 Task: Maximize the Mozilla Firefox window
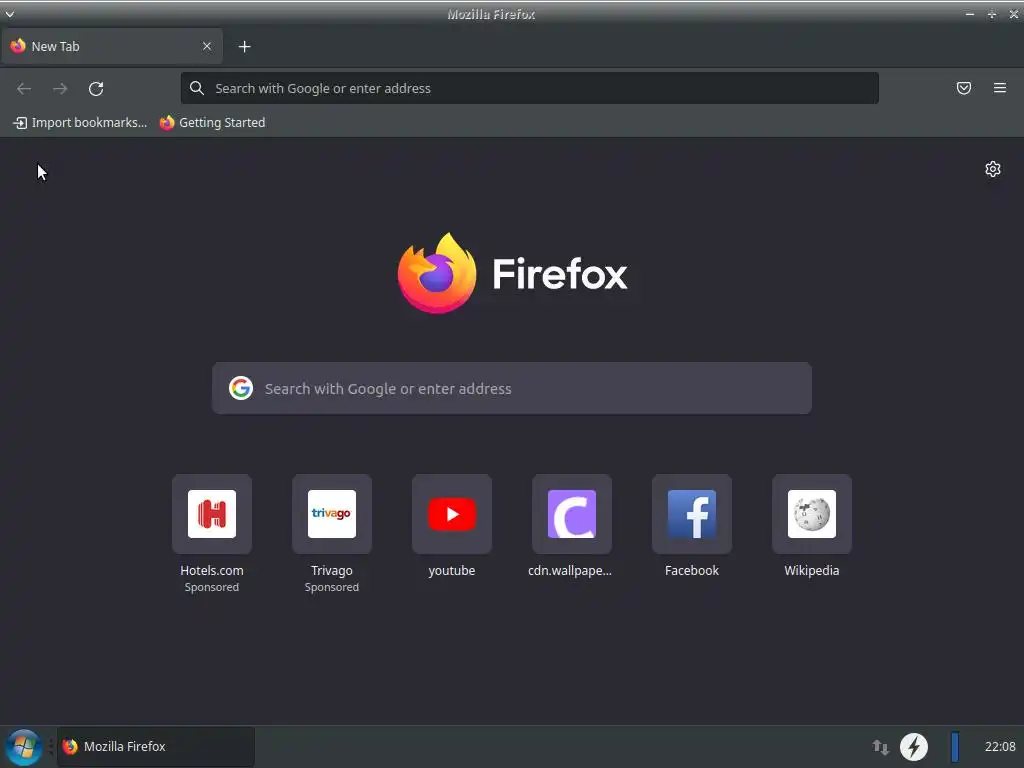pyautogui.click(x=992, y=14)
